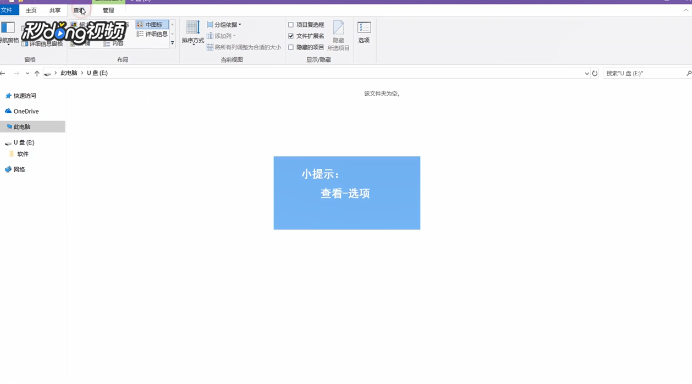This screenshot has height=384, width=692.
Task: Switch to the 共享 ribbon tab
Action: pos(55,11)
